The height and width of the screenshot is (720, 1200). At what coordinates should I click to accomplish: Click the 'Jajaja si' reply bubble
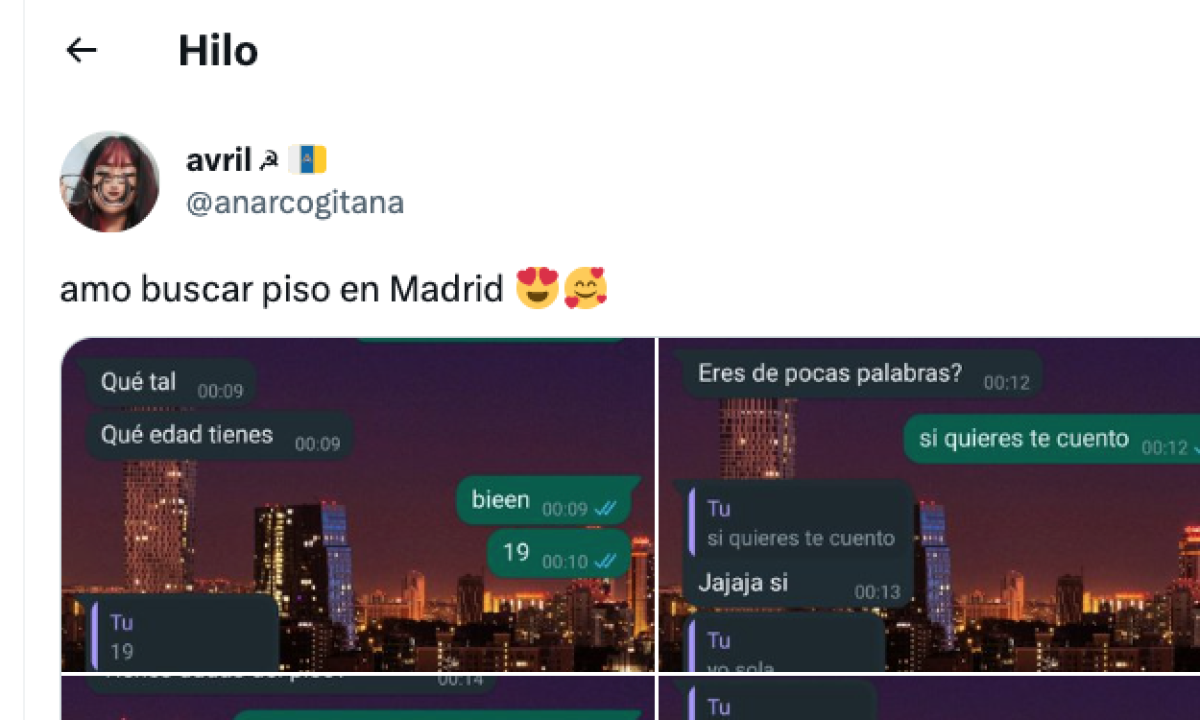797,545
